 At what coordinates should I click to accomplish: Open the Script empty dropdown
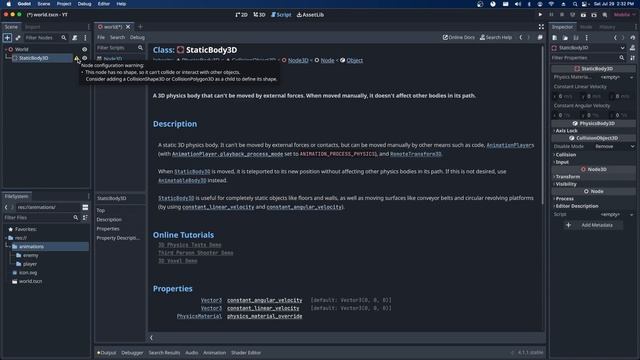(x=617, y=215)
